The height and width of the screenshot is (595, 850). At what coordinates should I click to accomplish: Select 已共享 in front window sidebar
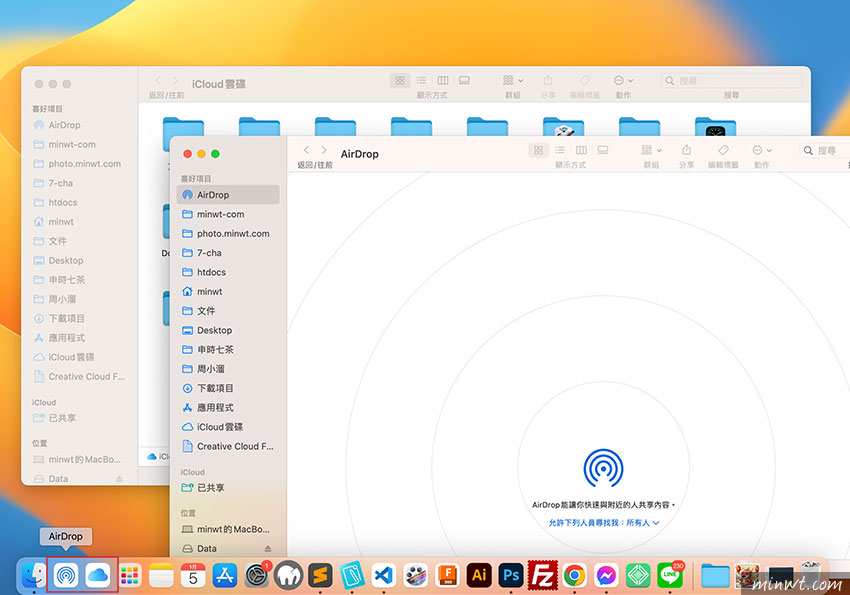point(228,488)
